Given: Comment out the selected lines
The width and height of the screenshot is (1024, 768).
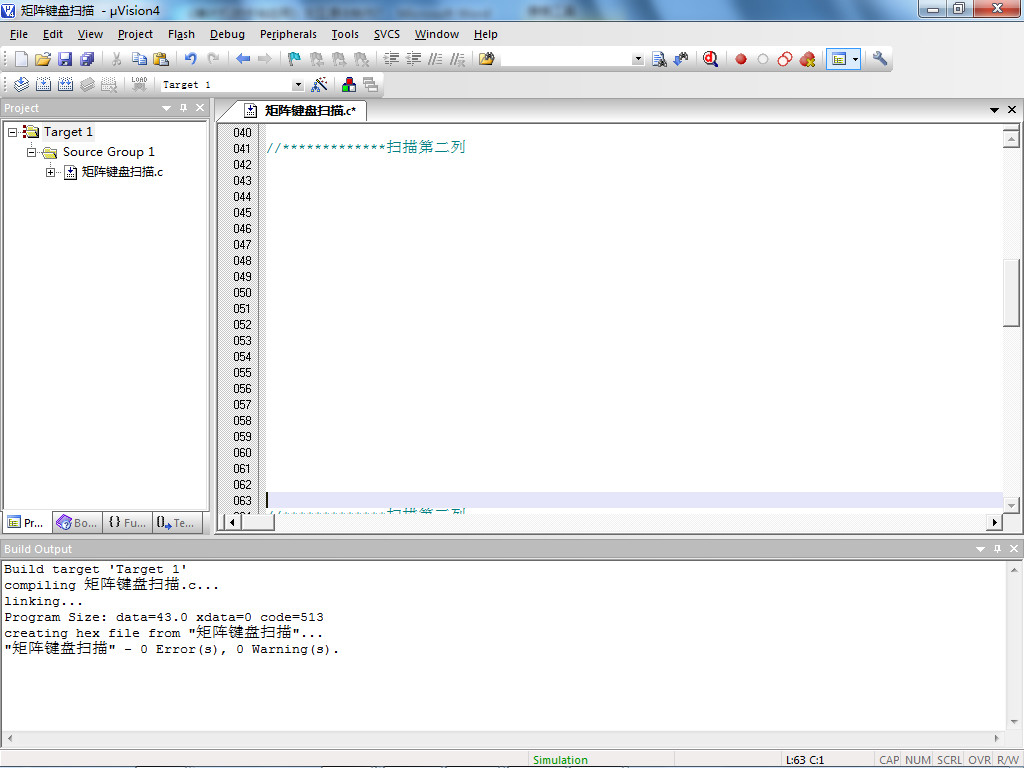Looking at the screenshot, I should 436,59.
